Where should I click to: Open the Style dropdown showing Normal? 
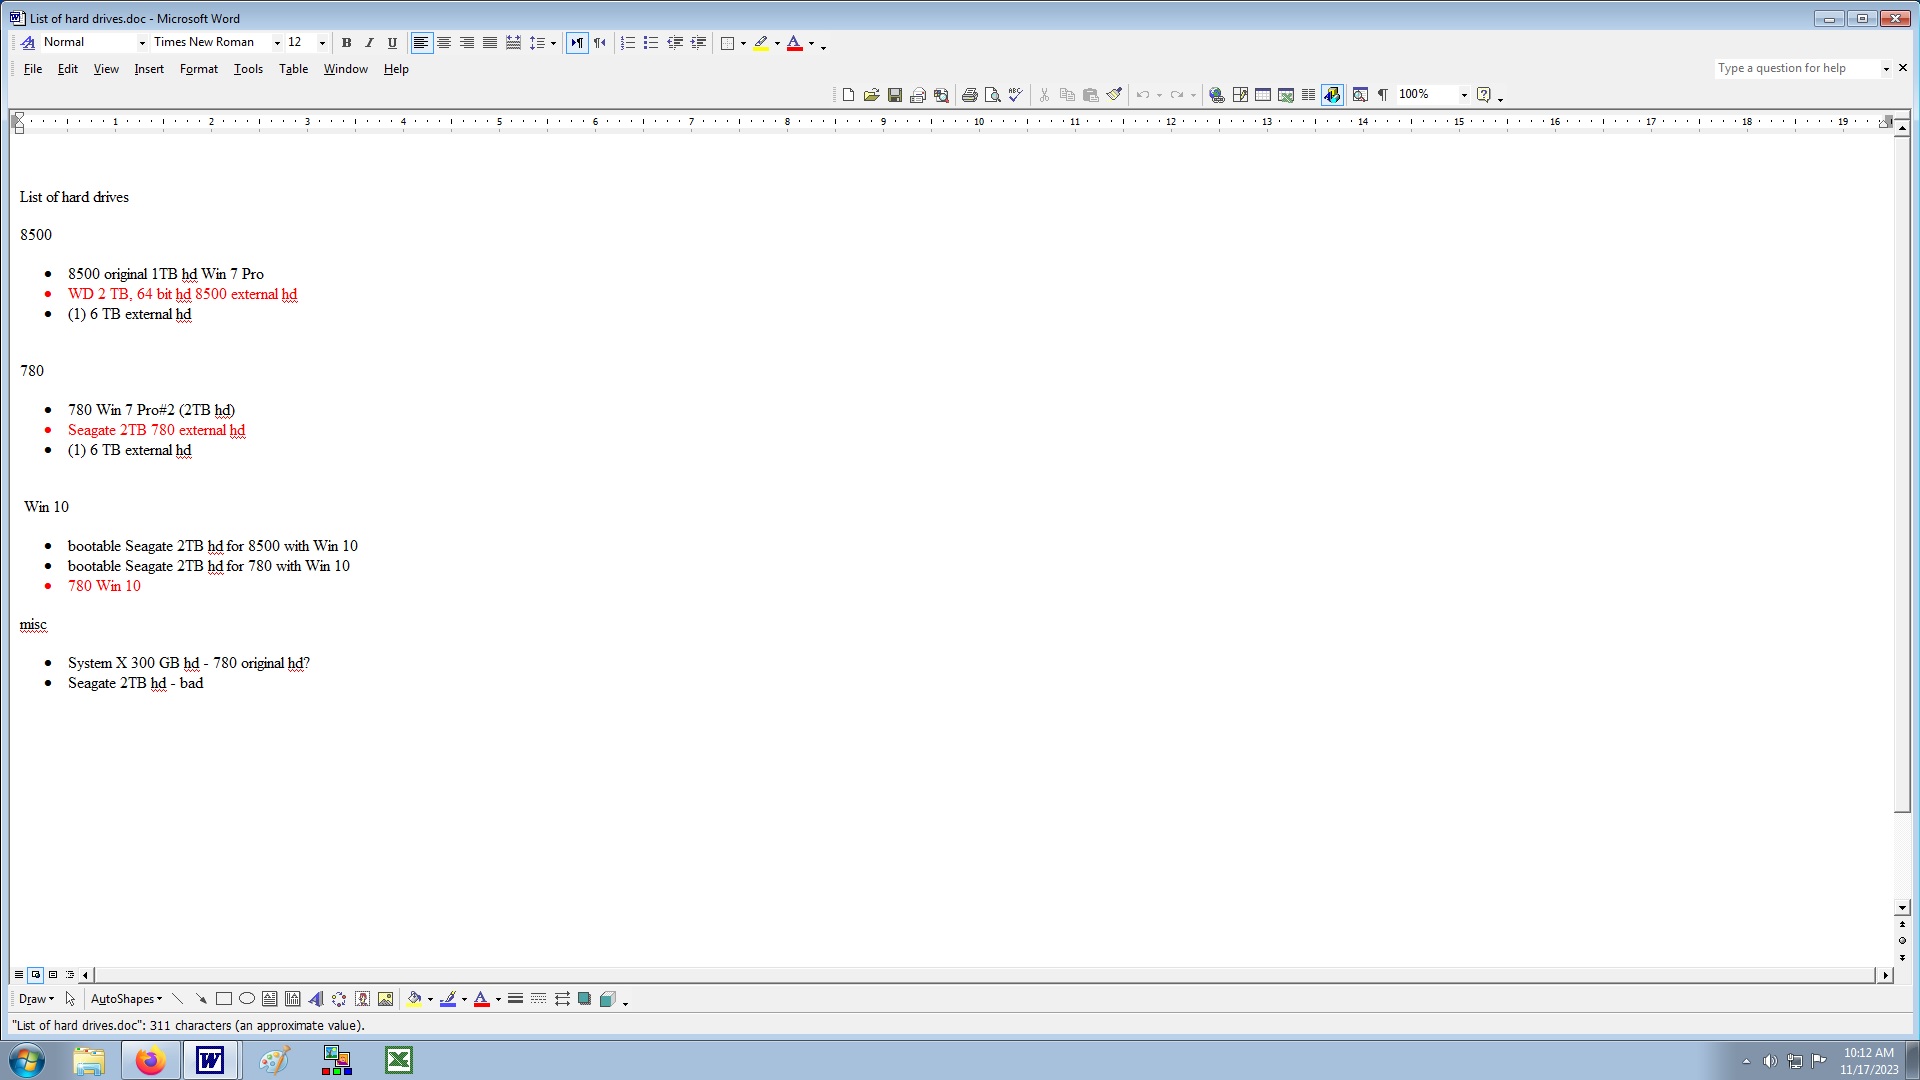pos(142,43)
